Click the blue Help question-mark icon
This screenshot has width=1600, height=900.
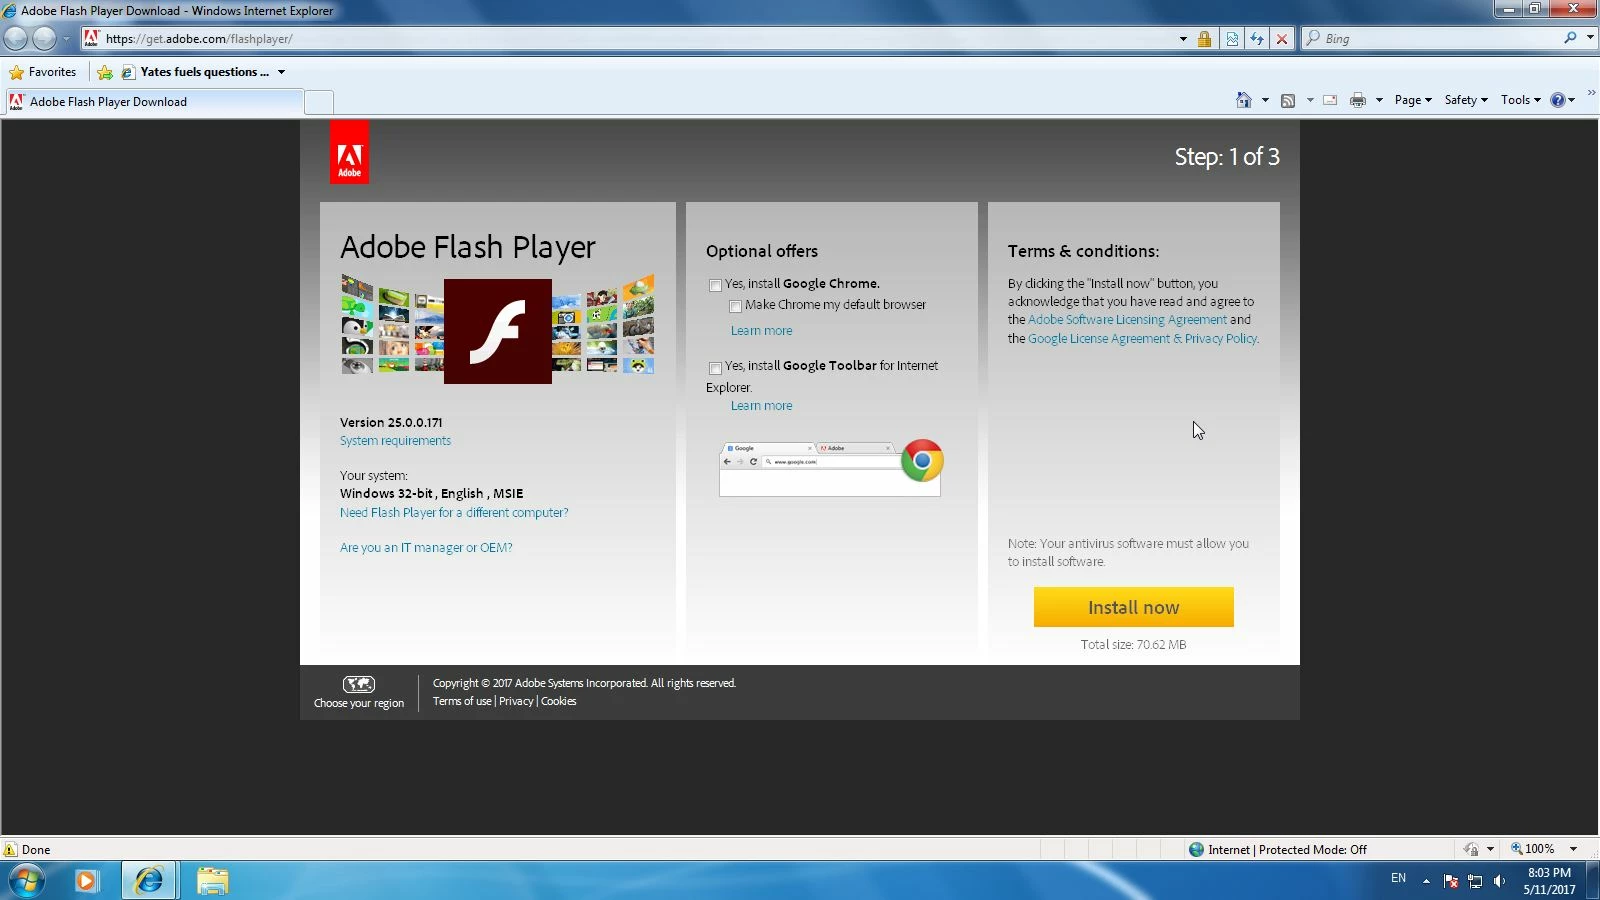[1557, 100]
